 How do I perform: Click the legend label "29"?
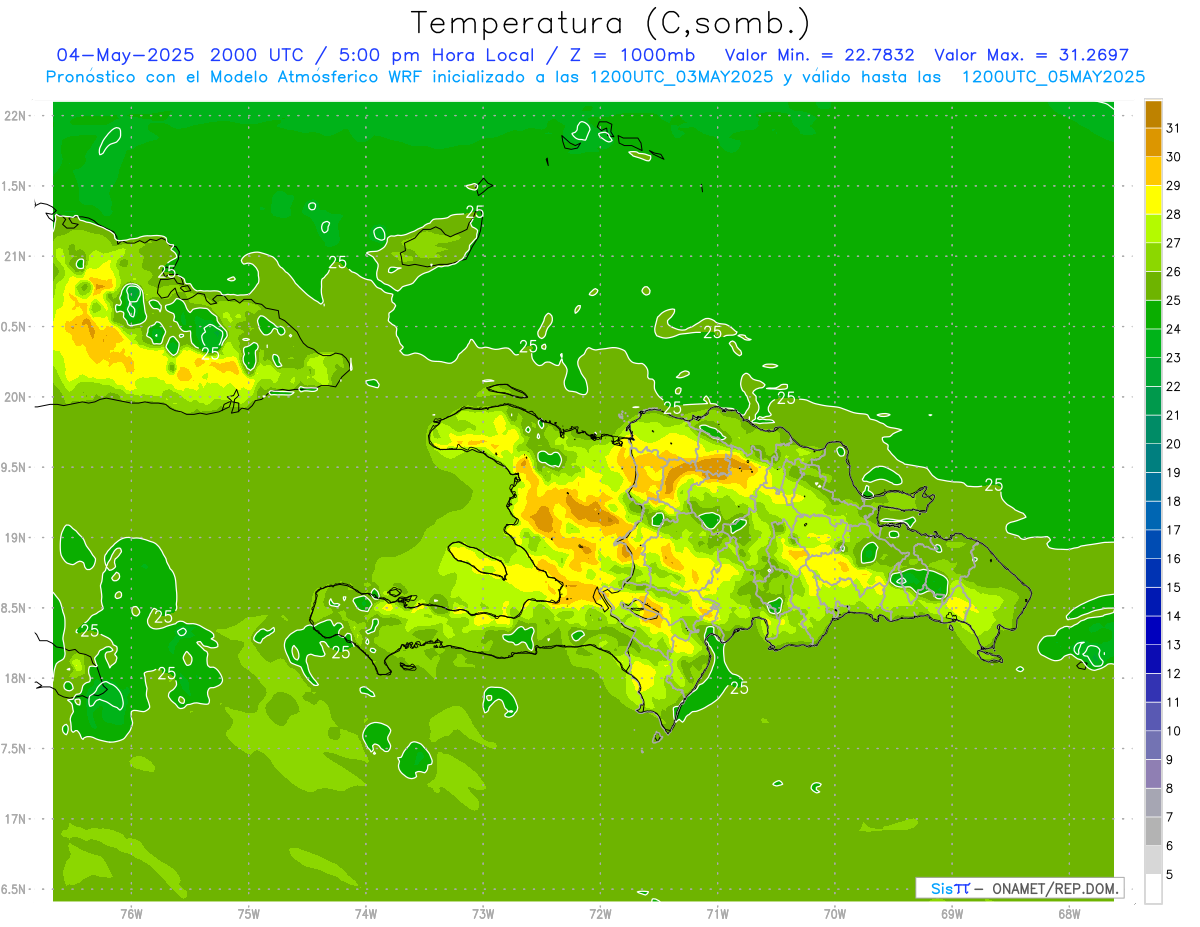click(1173, 186)
